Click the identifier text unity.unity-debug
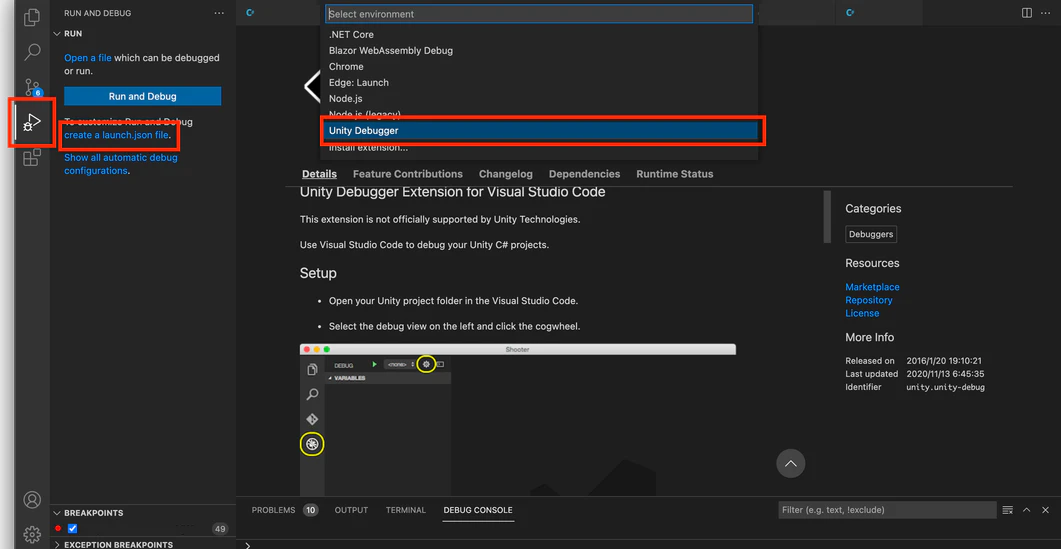This screenshot has width=1061, height=549. (x=945, y=387)
